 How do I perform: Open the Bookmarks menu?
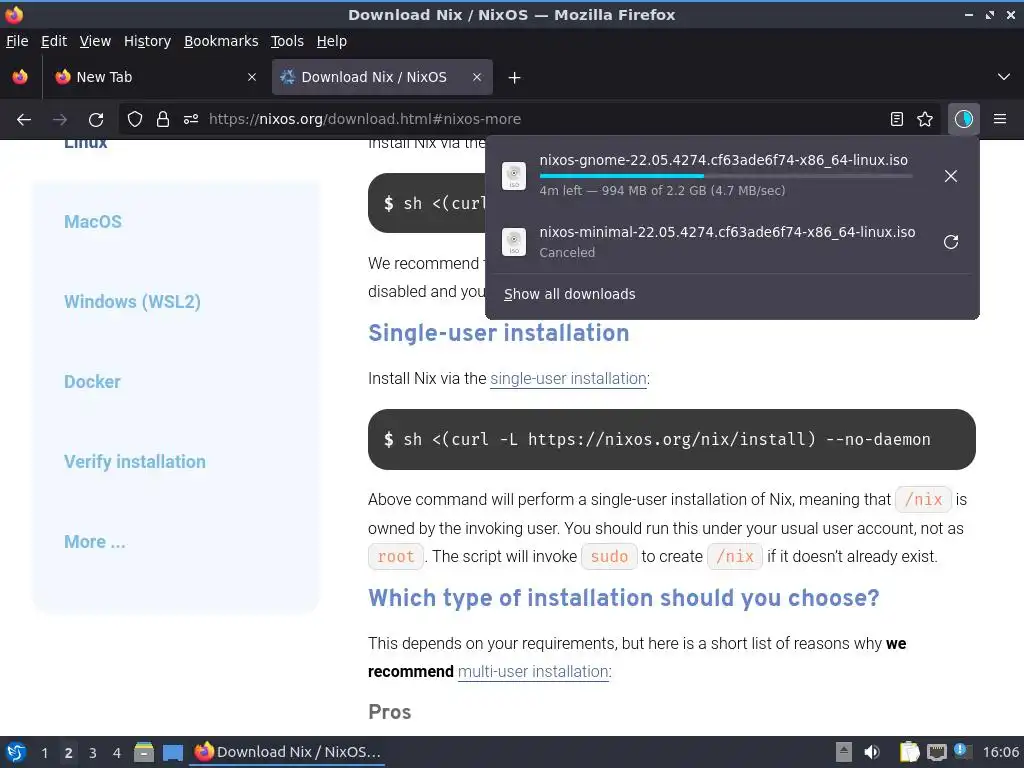pos(221,41)
